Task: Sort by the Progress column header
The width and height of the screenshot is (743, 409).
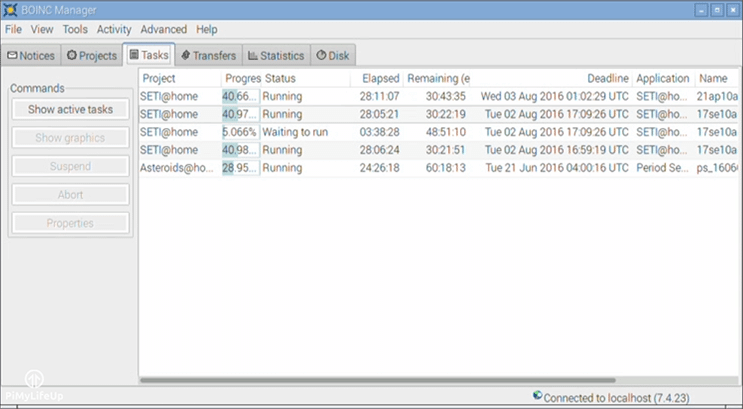Action: [x=241, y=78]
